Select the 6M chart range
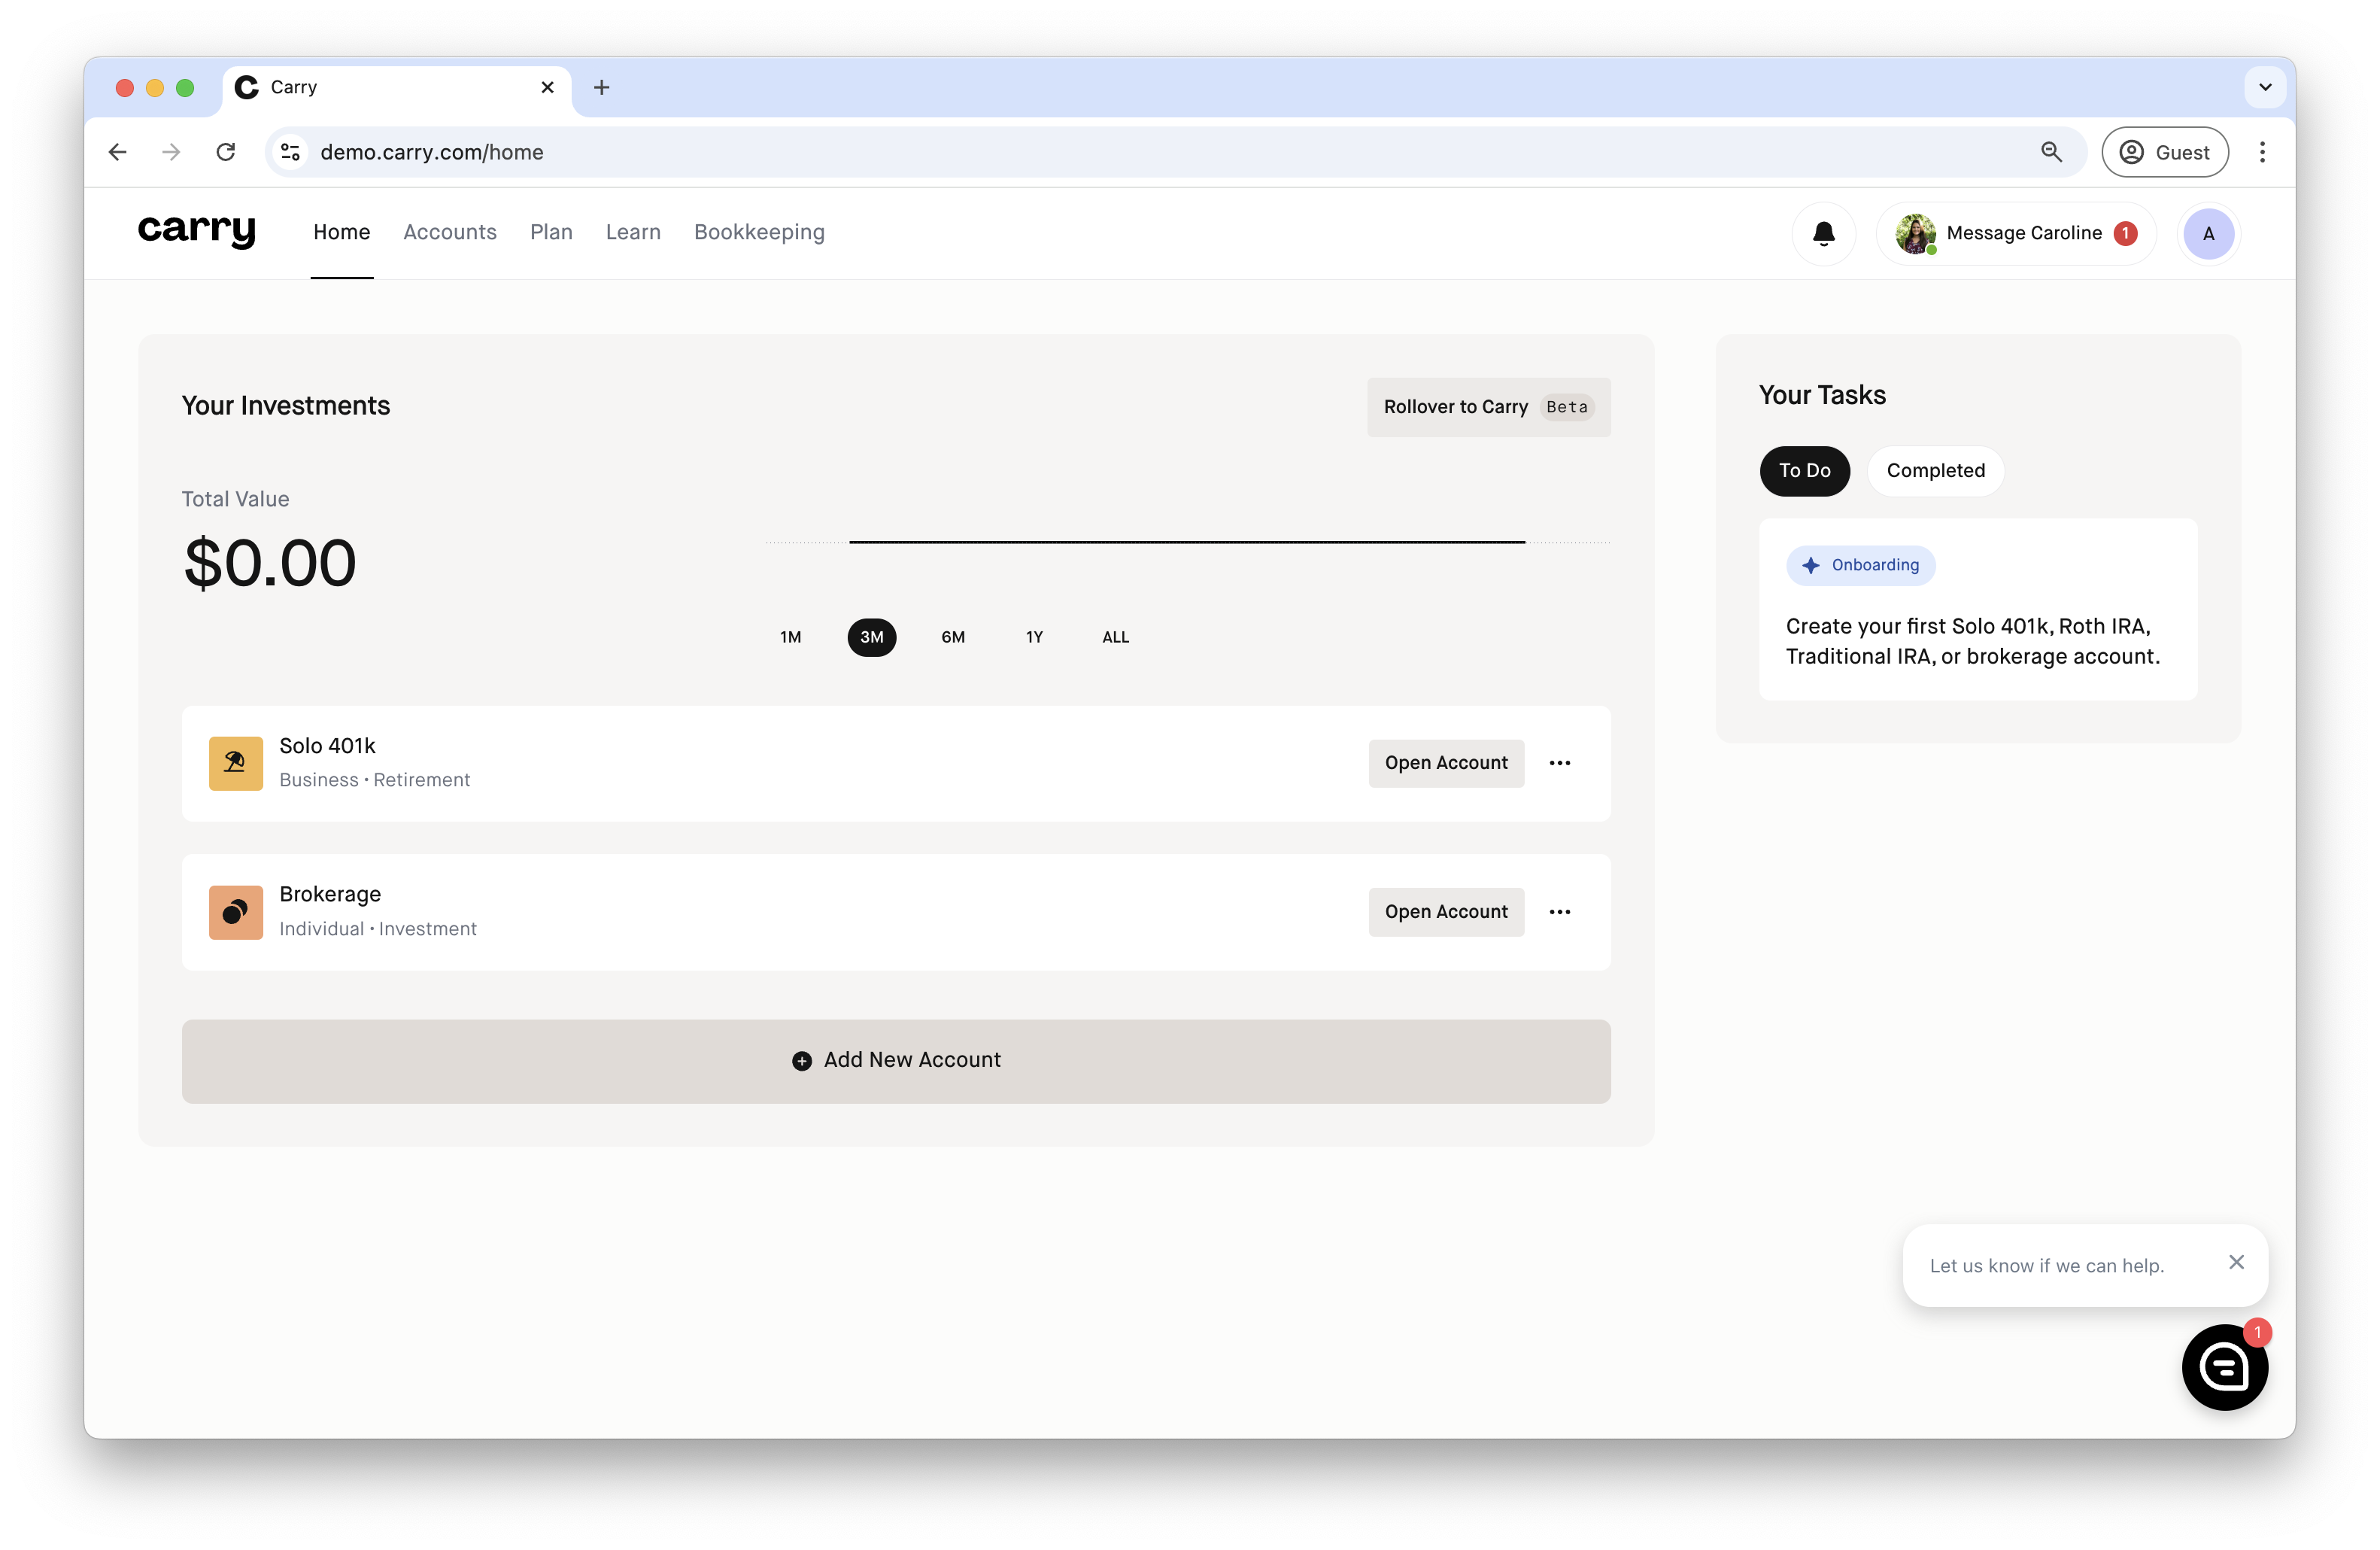Viewport: 2380px width, 1550px height. (952, 637)
